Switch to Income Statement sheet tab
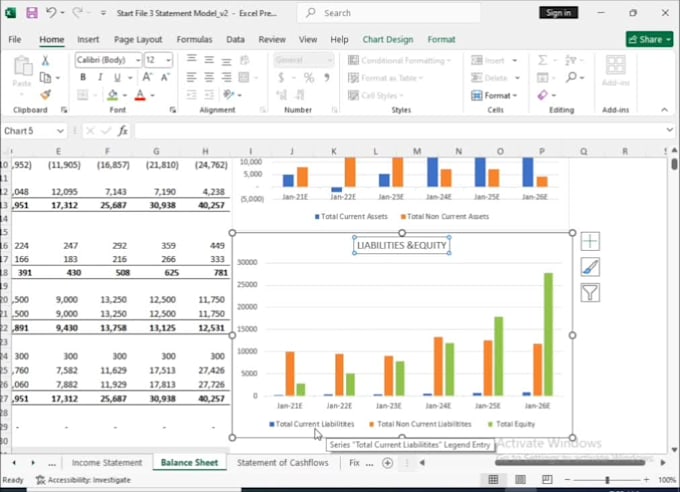The image size is (680, 492). click(x=107, y=463)
